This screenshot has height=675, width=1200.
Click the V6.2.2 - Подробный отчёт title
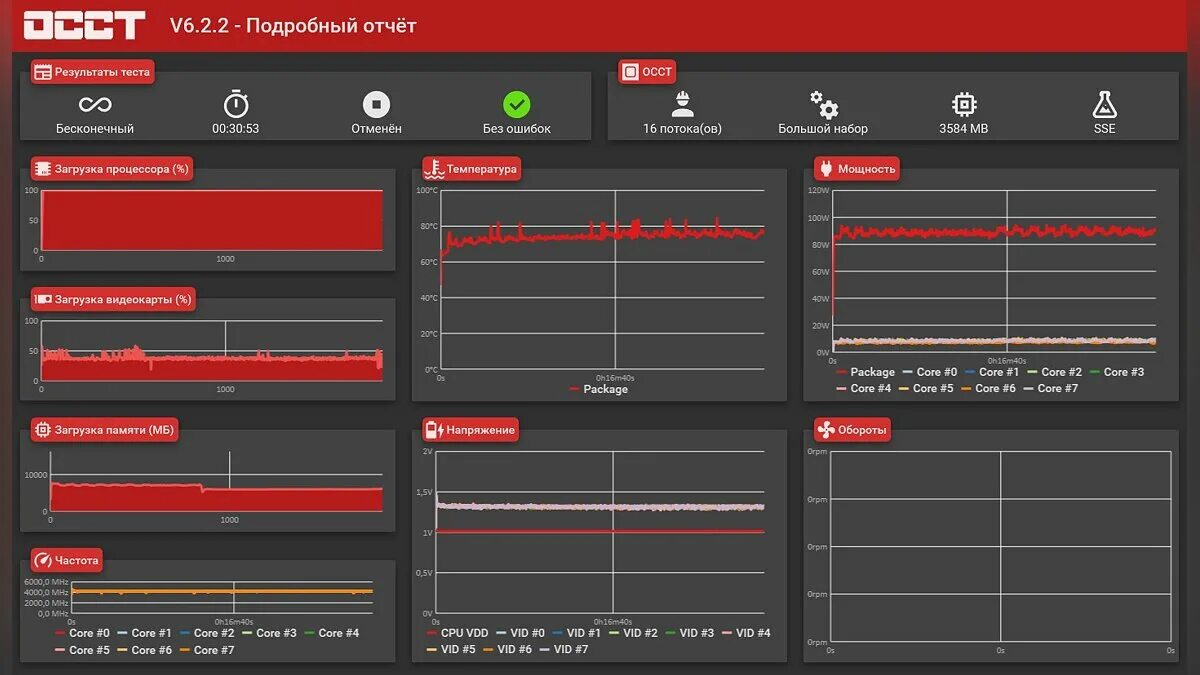(x=293, y=26)
